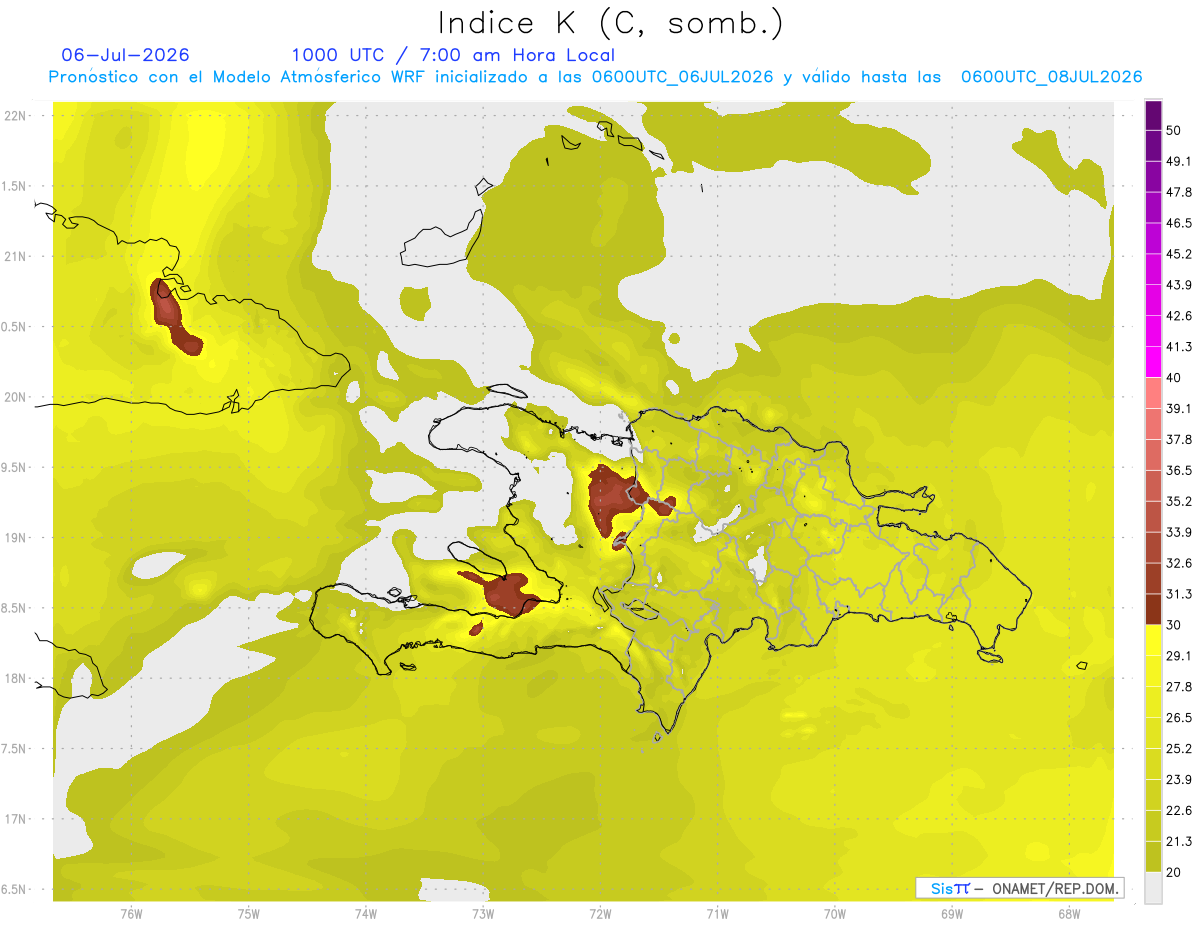The height and width of the screenshot is (927, 1200).
Task: Click the '71W' longitude axis label
Action: pos(717,914)
